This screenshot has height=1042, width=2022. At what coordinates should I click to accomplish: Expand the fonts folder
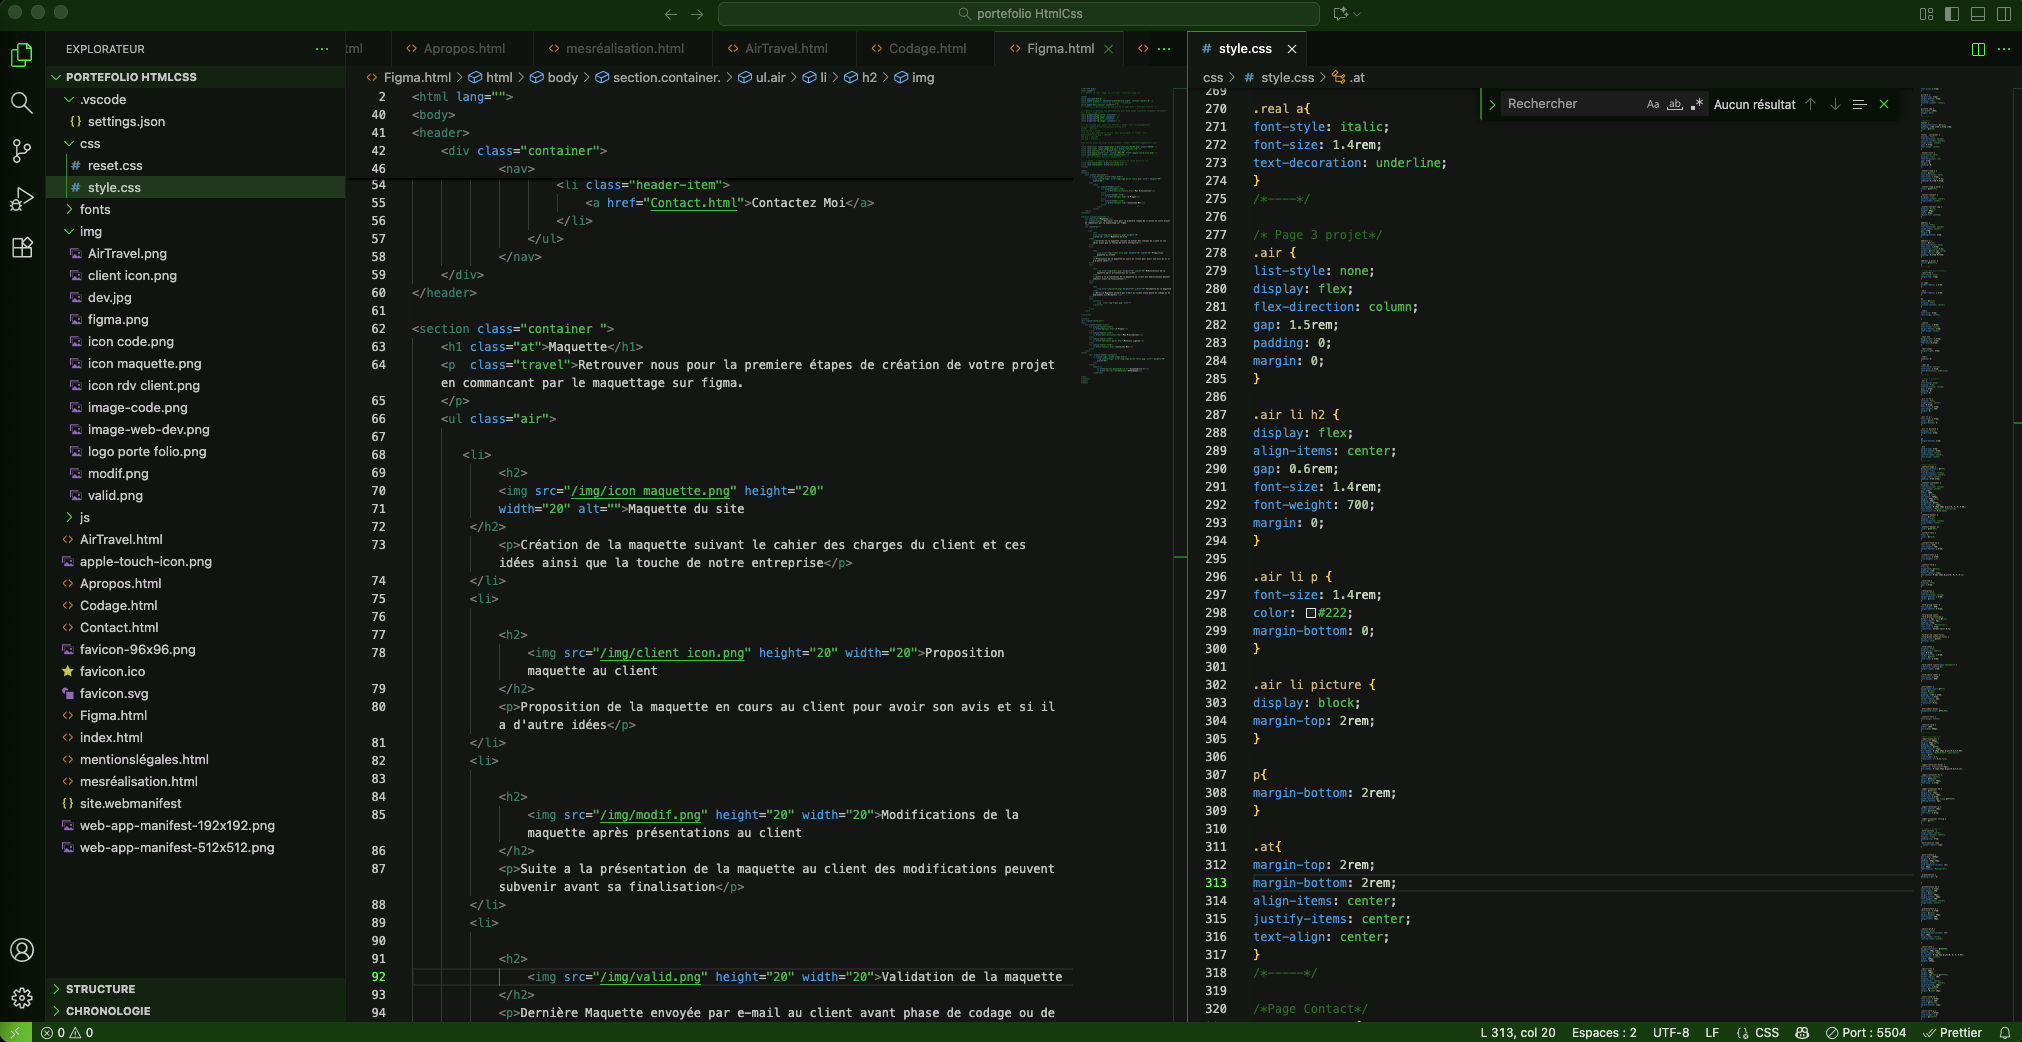(95, 210)
